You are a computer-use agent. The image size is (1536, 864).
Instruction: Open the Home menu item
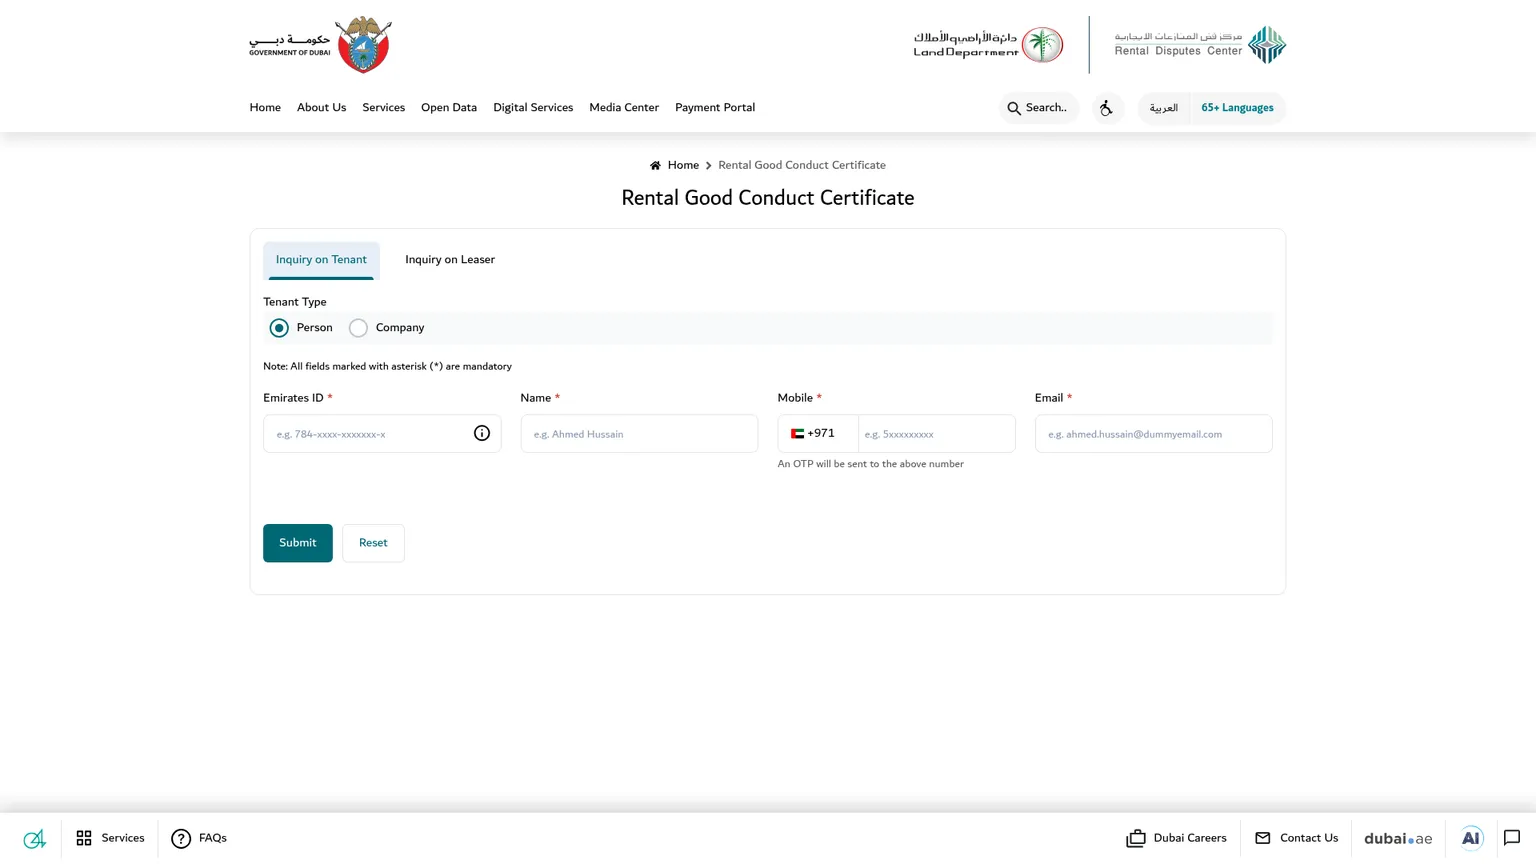coord(265,108)
